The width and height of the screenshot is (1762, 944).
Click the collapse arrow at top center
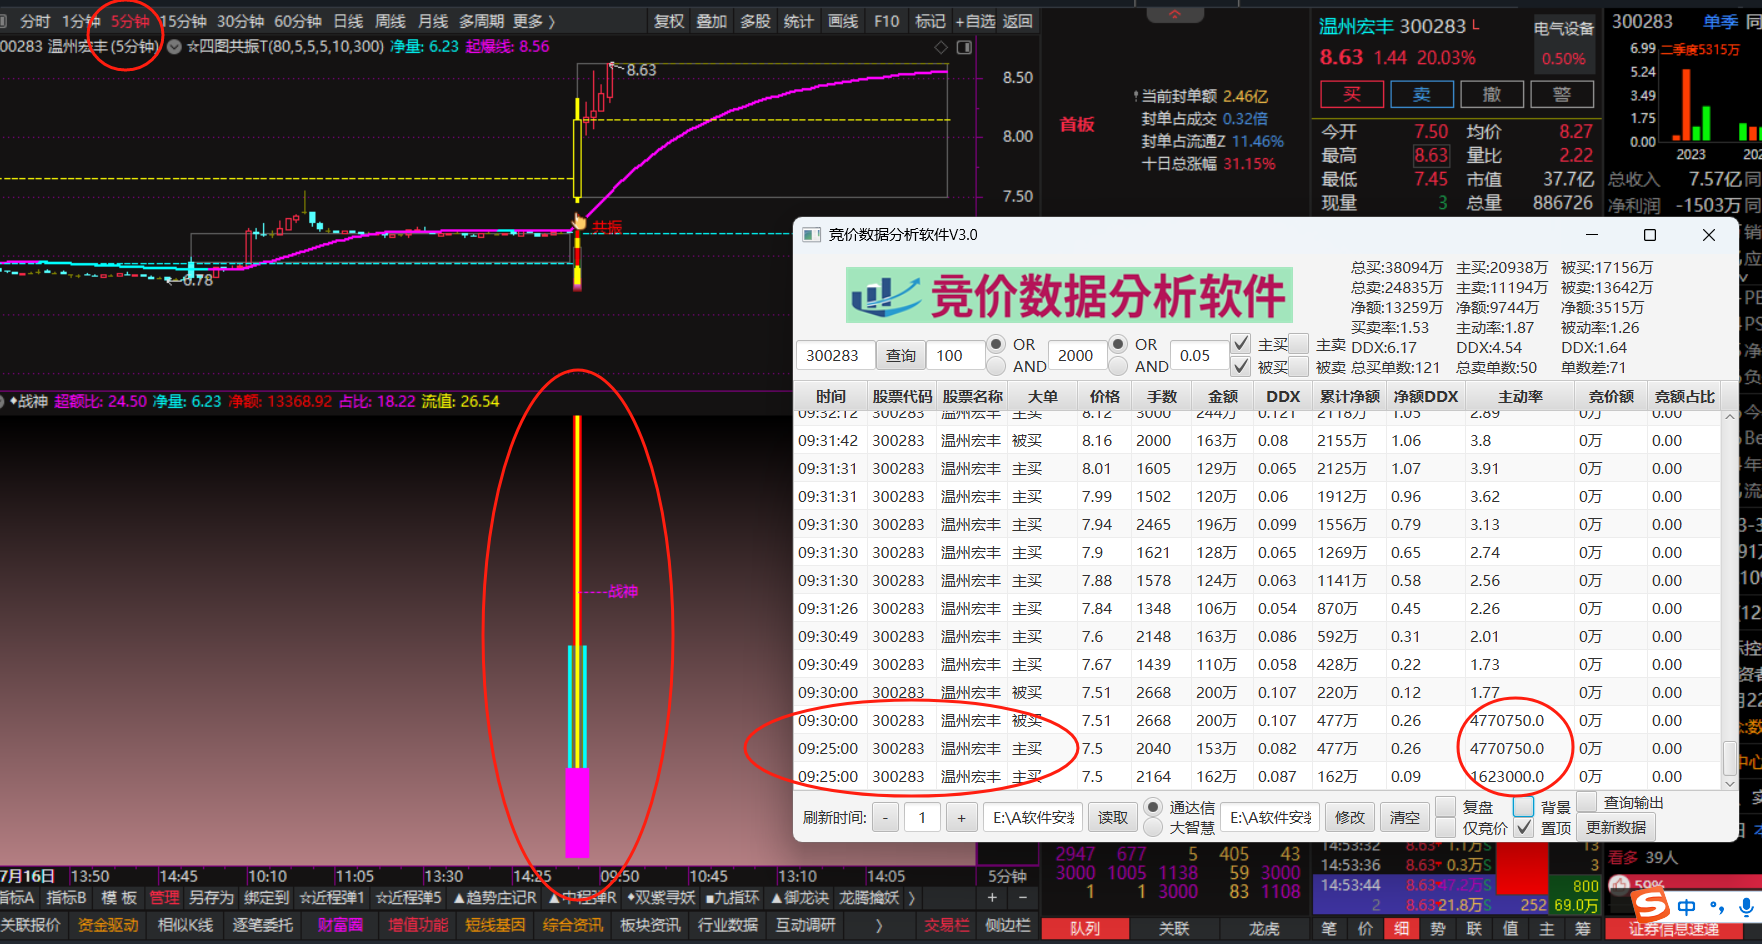coord(1175,14)
